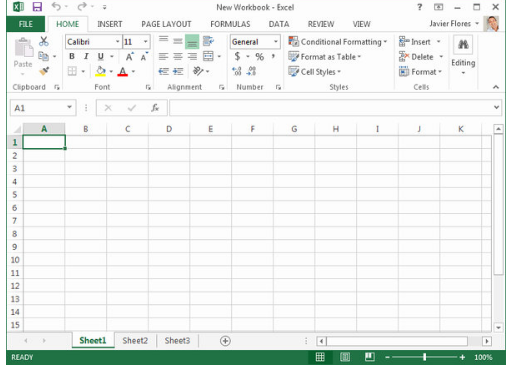
Task: Toggle bold formatting
Action: click(72, 56)
